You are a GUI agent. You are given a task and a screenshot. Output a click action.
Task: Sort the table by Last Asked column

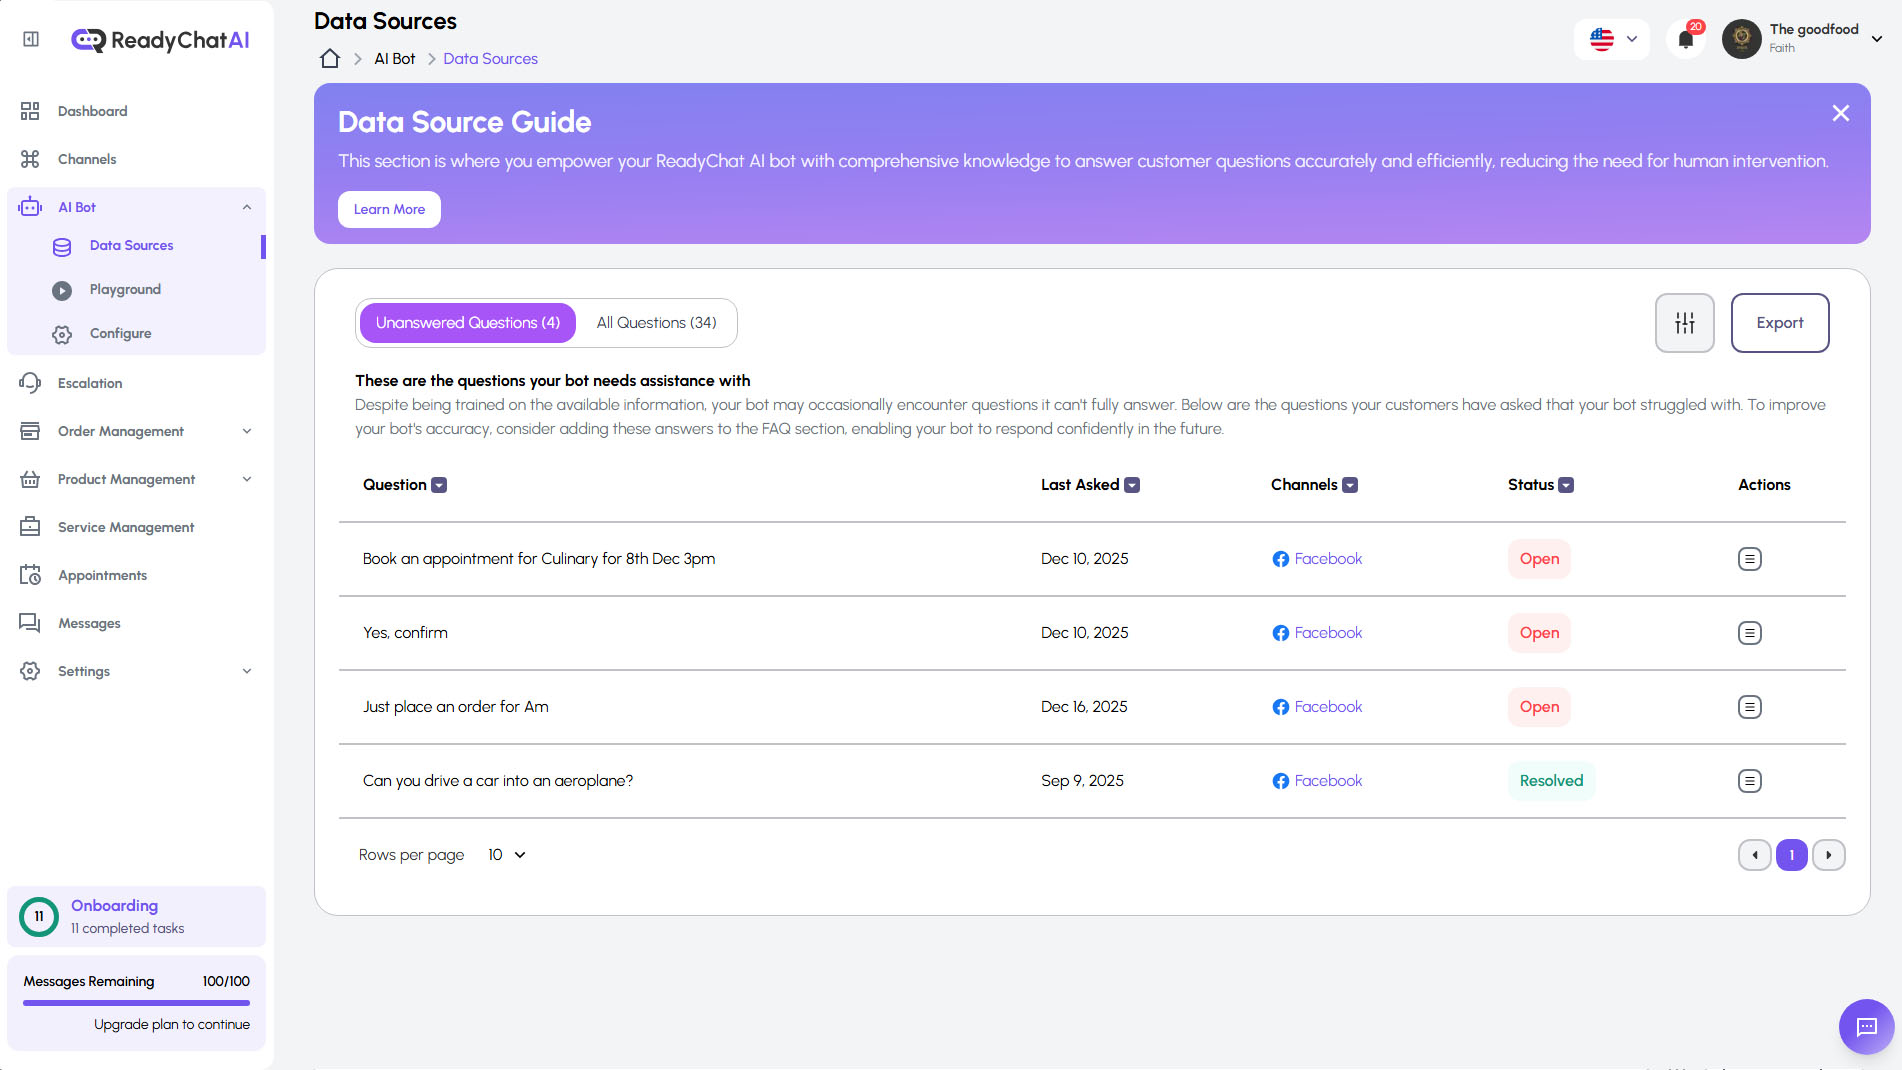pos(1131,485)
